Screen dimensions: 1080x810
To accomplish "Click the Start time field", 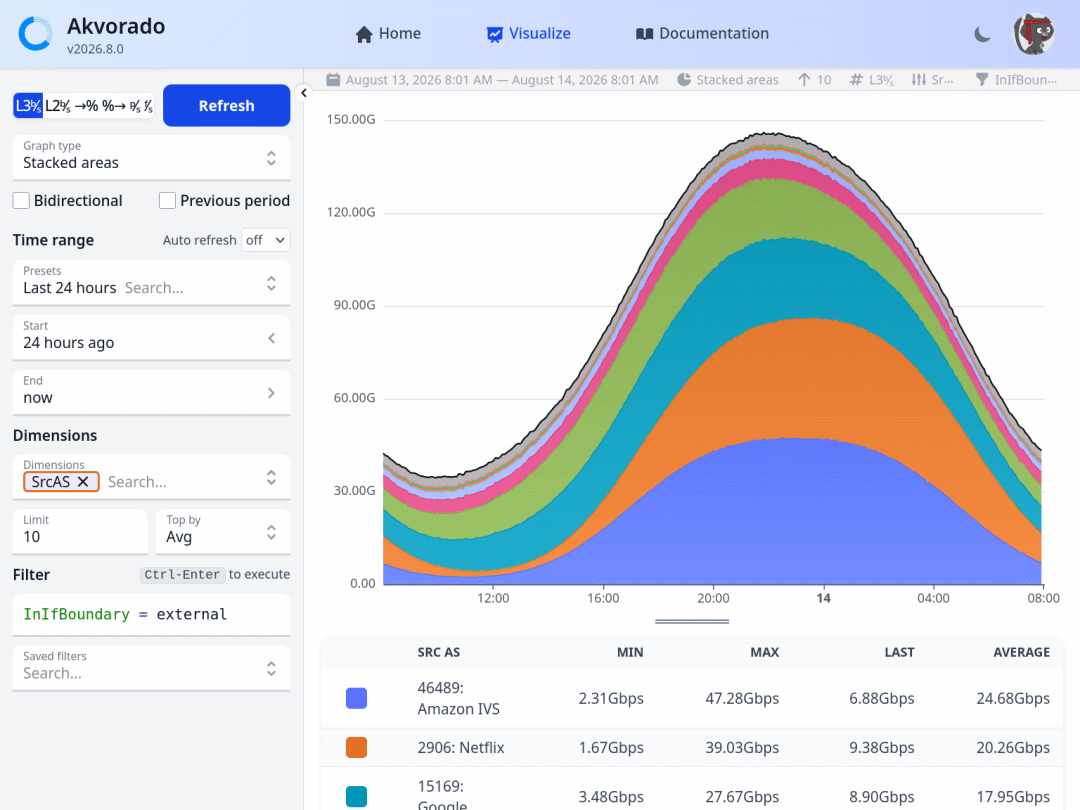I will pos(152,338).
